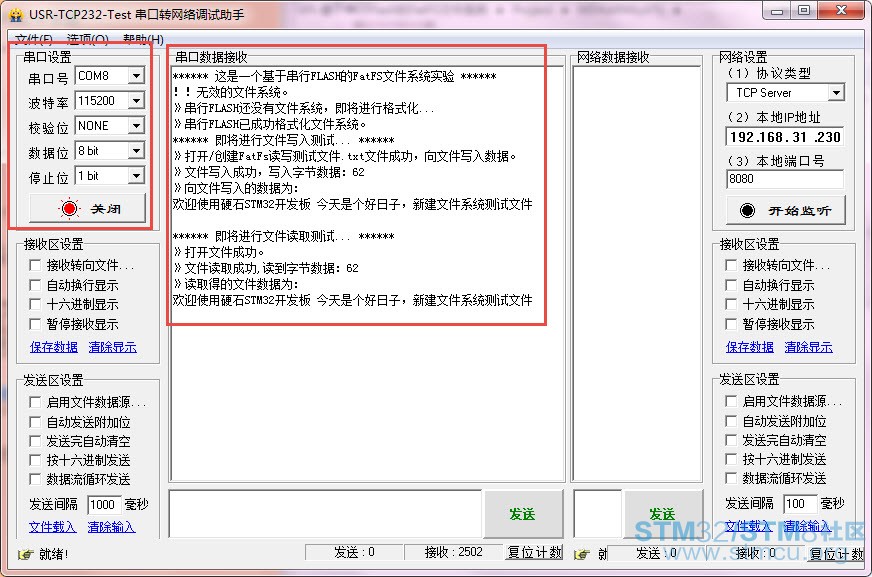
Task: Enable serial 接收转向文件 checkbox
Action: pos(35,265)
